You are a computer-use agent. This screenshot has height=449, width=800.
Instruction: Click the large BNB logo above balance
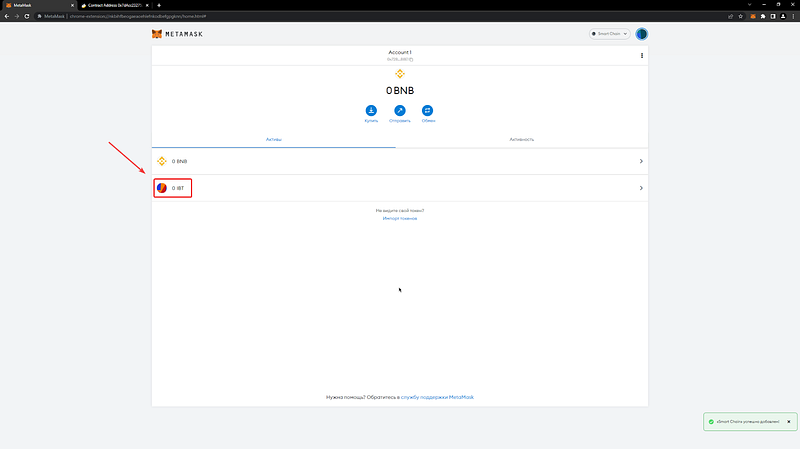[399, 74]
